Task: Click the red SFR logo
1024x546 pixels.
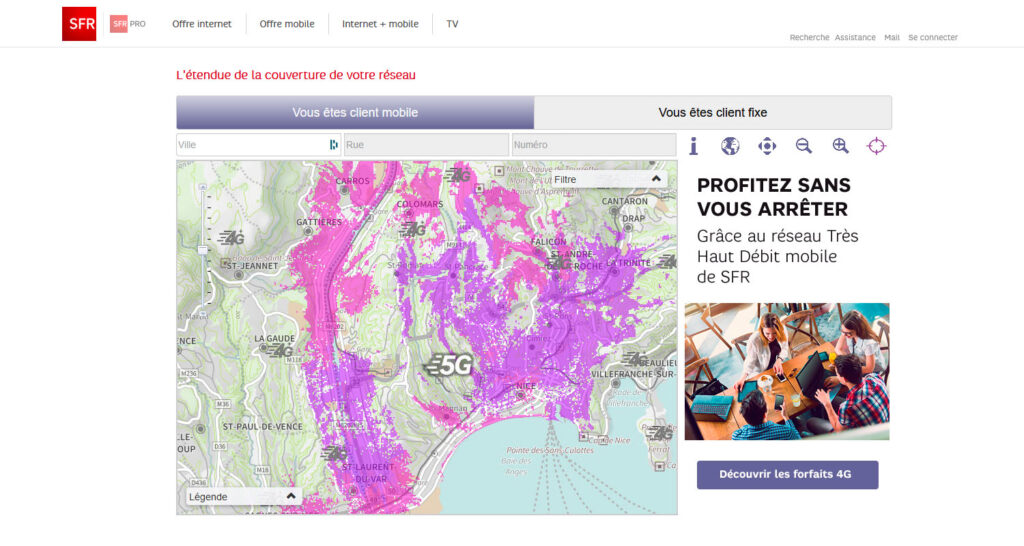Action: pyautogui.click(x=79, y=24)
